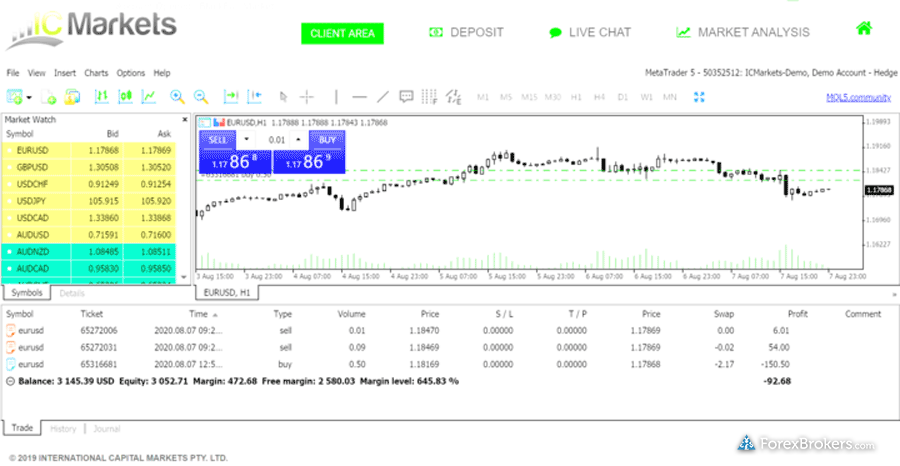Open the objects list tool icon
900x466 pixels.
(x=453, y=97)
